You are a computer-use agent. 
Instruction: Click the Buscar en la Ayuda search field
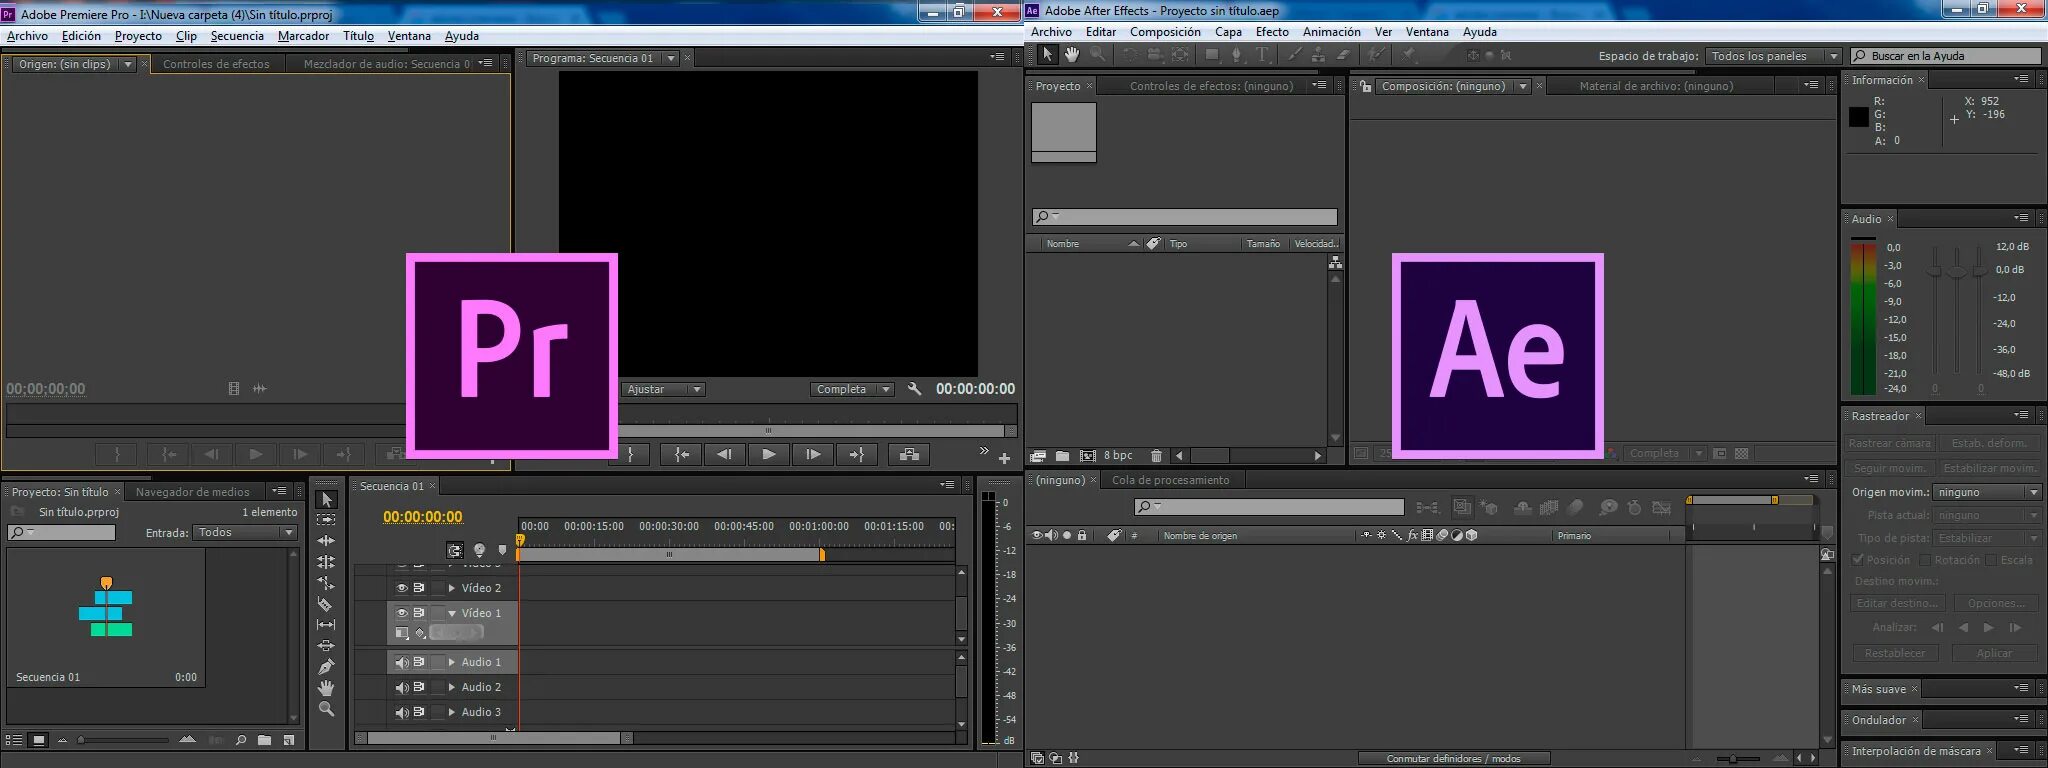pyautogui.click(x=1945, y=56)
